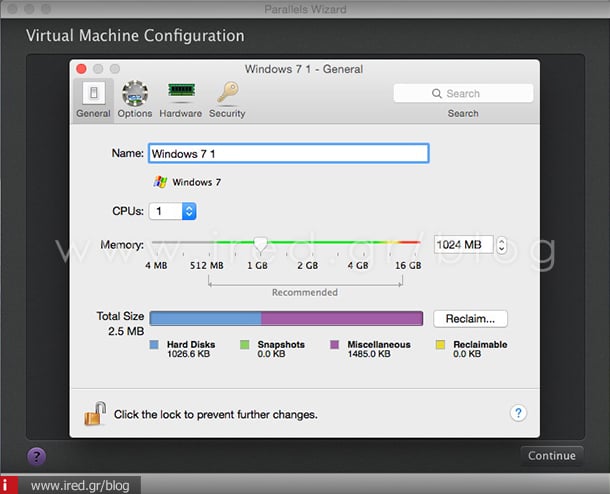Open the General settings tab icon
Image resolution: width=610 pixels, height=494 pixels.
pyautogui.click(x=93, y=93)
